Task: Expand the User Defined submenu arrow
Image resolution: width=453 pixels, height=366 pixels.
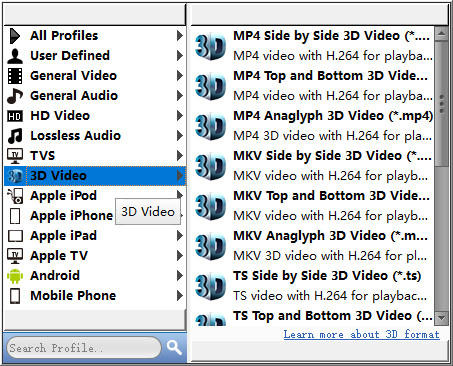Action: [180, 56]
